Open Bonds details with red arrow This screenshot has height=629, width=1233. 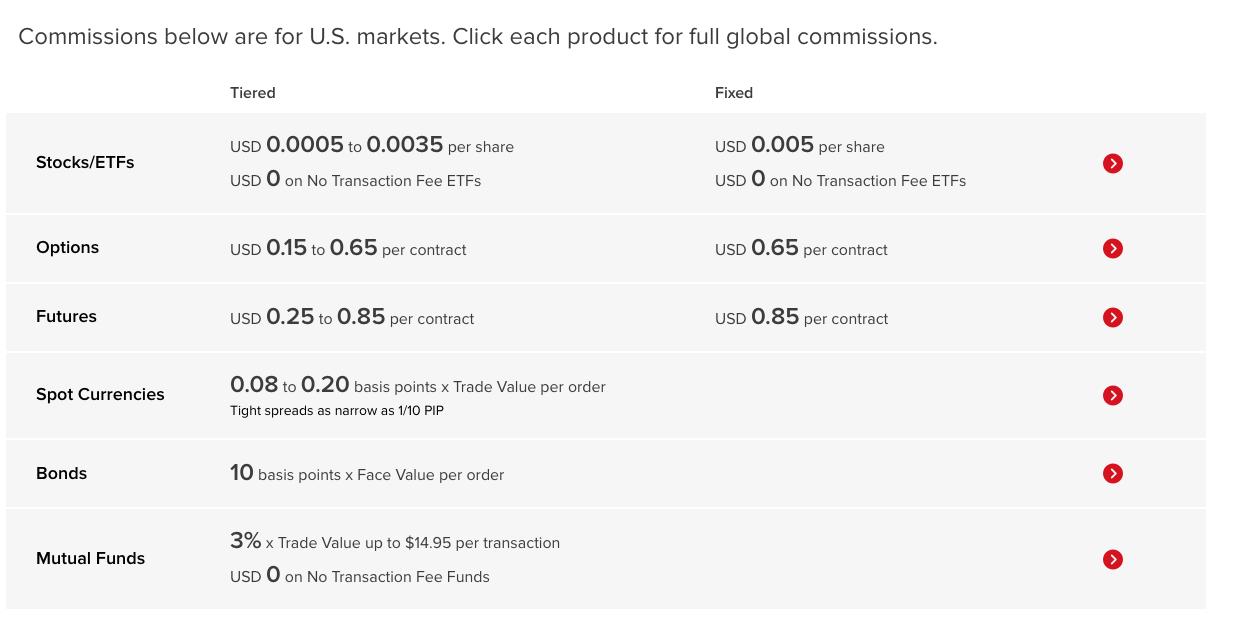coord(1112,473)
